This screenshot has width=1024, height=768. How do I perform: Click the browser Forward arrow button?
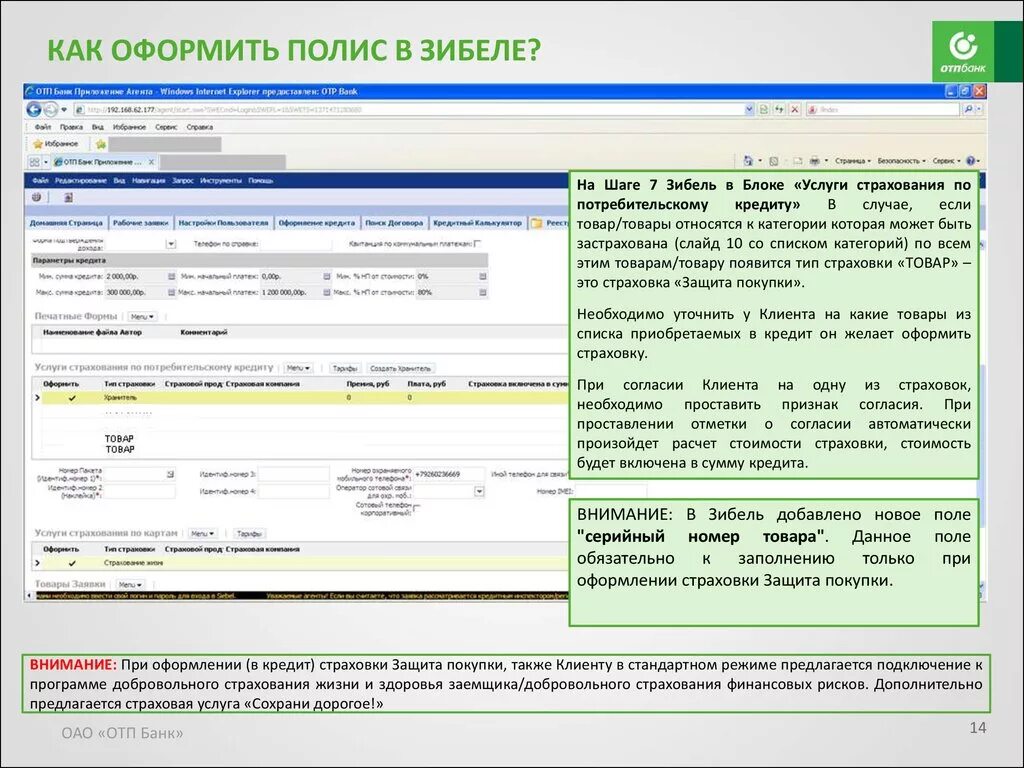50,109
